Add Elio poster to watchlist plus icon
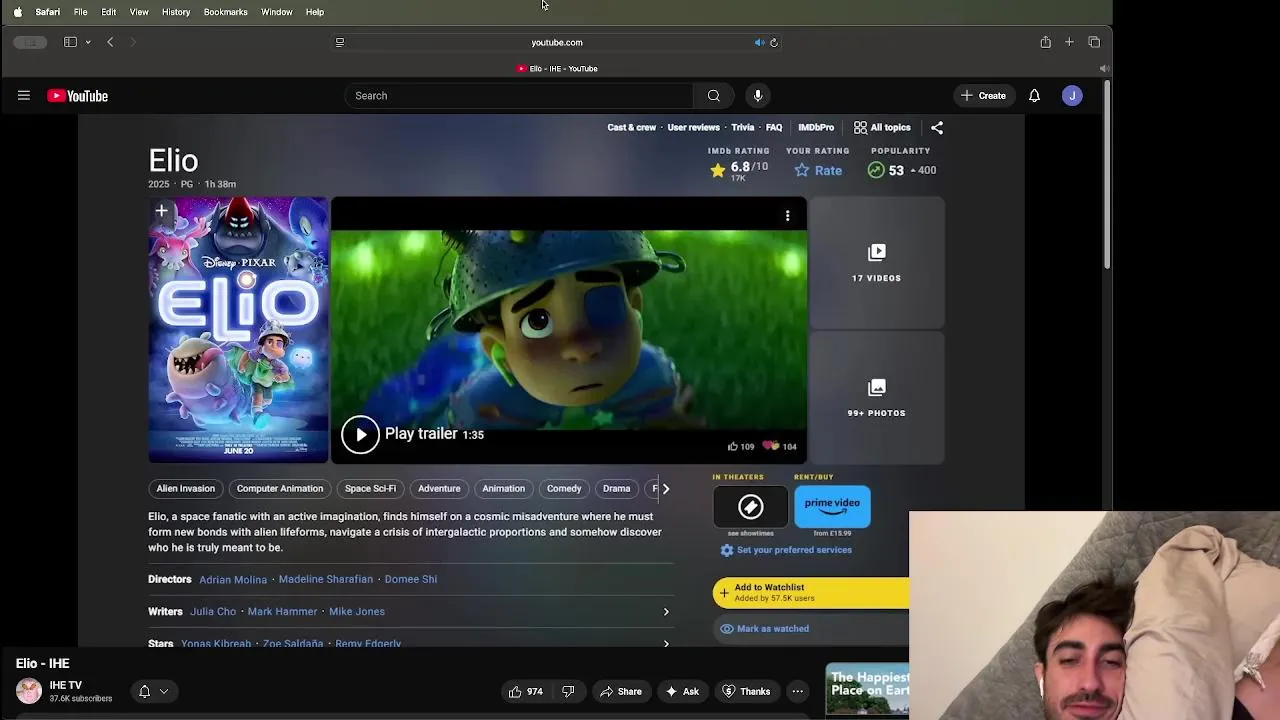Viewport: 1280px width, 720px height. pos(161,211)
